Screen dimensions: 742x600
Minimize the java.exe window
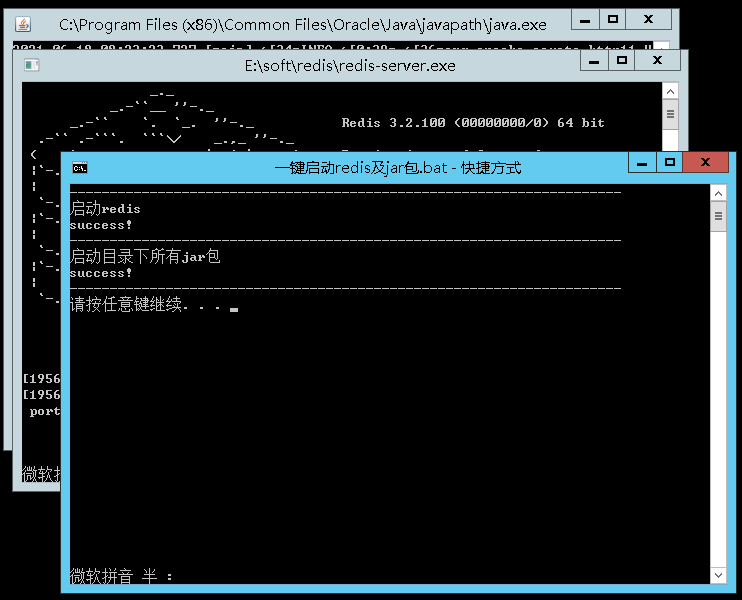(x=585, y=20)
